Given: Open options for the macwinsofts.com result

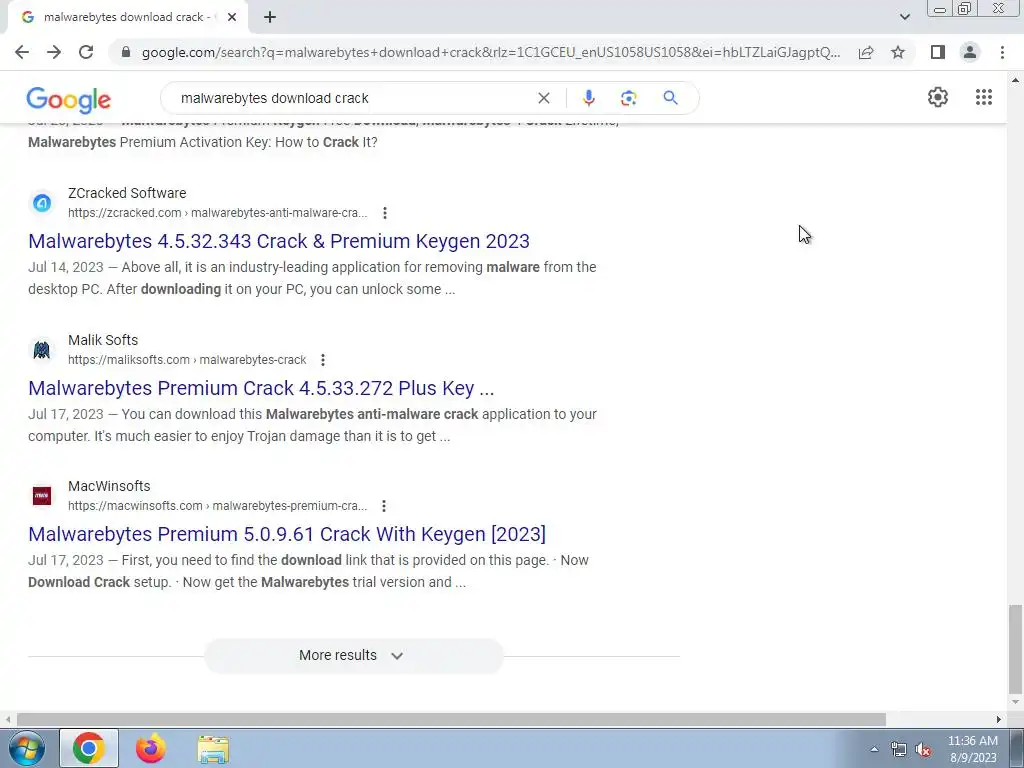Looking at the screenshot, I should [x=384, y=506].
